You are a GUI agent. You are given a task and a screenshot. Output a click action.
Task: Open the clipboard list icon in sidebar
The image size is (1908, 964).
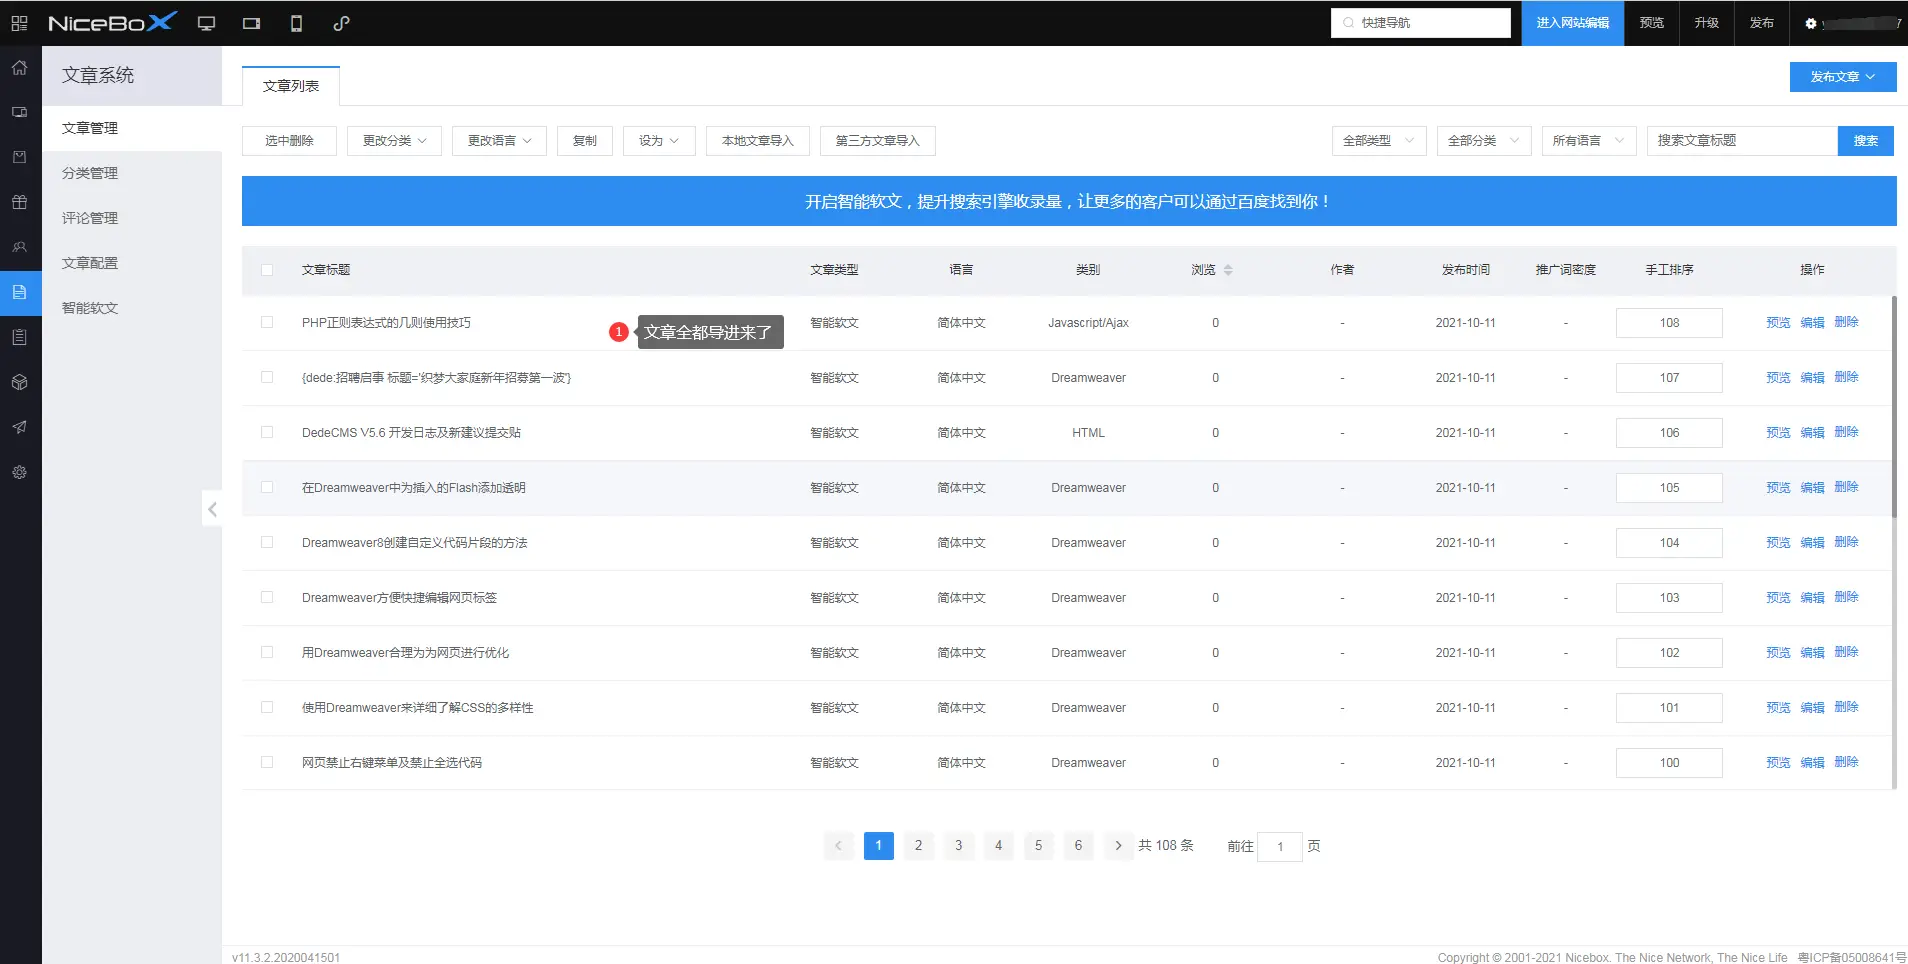point(19,337)
